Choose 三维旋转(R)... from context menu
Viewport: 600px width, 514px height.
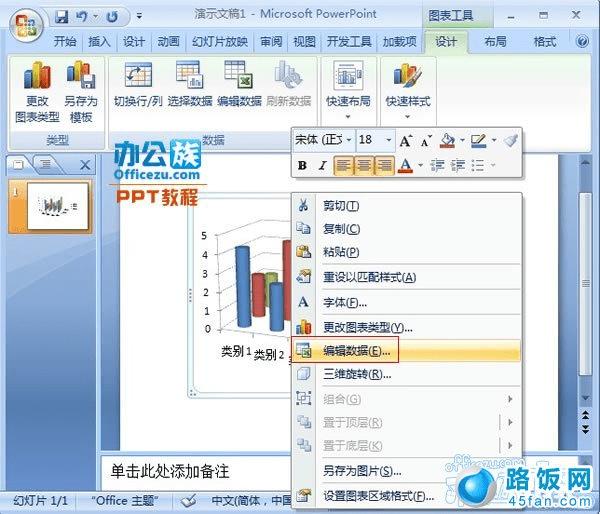(x=406, y=374)
